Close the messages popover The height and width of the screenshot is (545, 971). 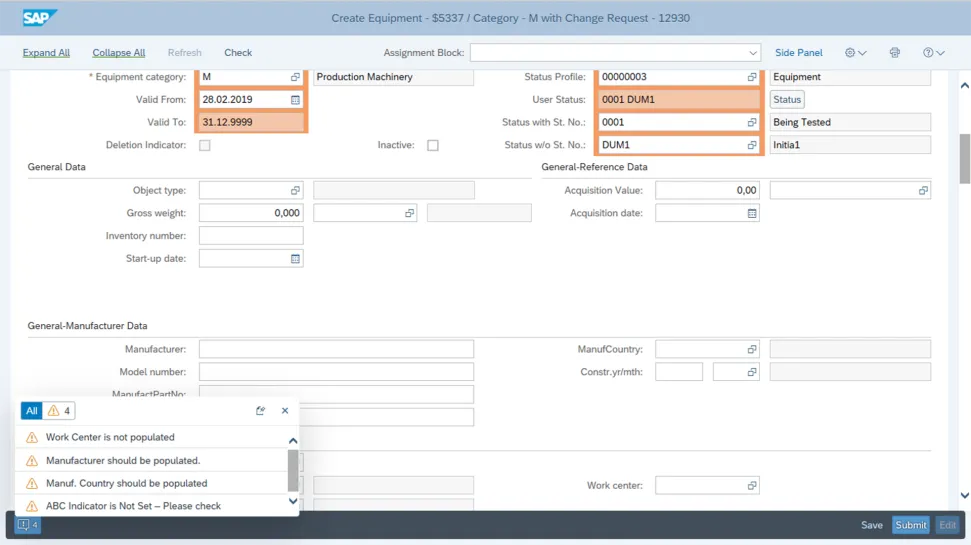pyautogui.click(x=285, y=410)
